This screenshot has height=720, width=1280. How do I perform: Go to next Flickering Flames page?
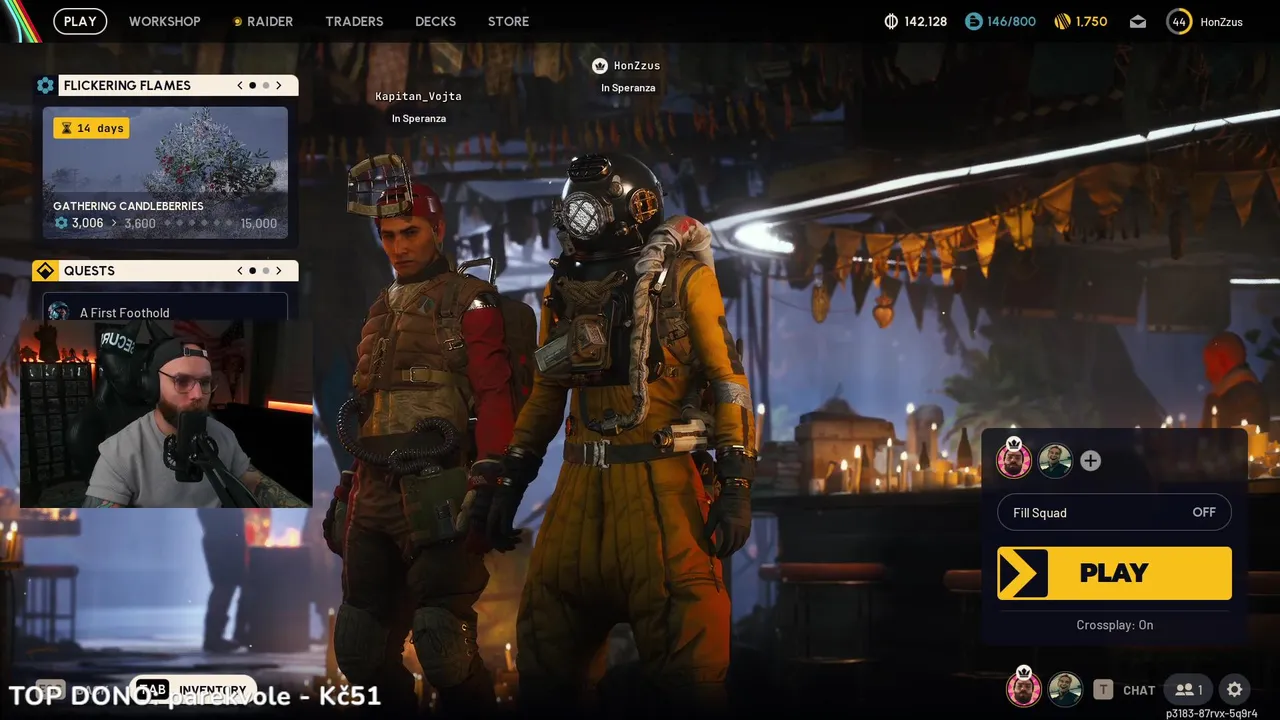278,85
